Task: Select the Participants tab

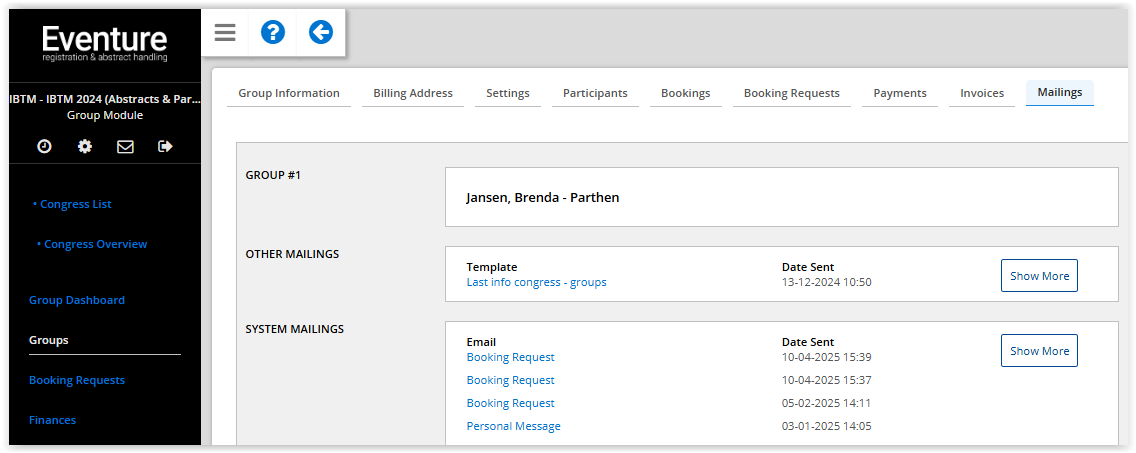Action: tap(595, 93)
